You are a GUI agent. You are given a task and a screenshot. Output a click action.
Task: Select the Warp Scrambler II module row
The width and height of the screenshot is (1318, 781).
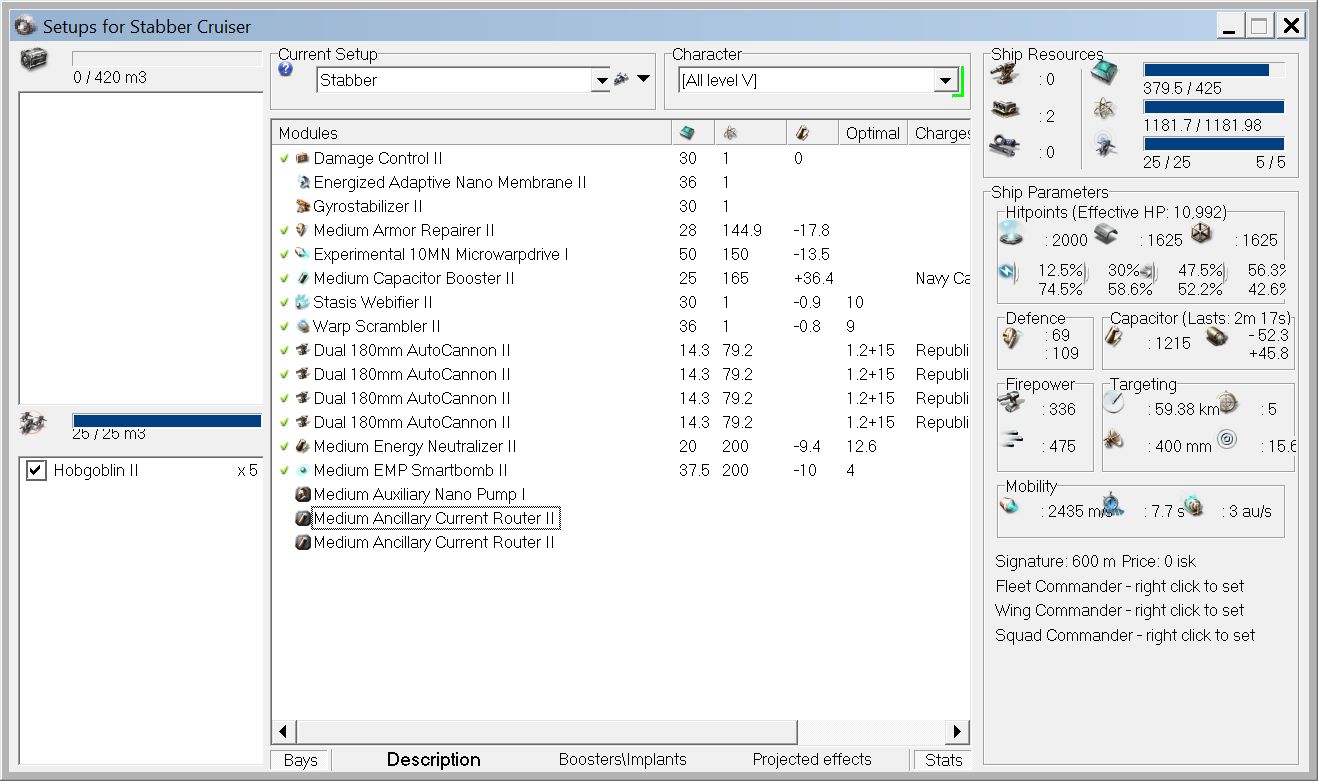click(x=376, y=326)
